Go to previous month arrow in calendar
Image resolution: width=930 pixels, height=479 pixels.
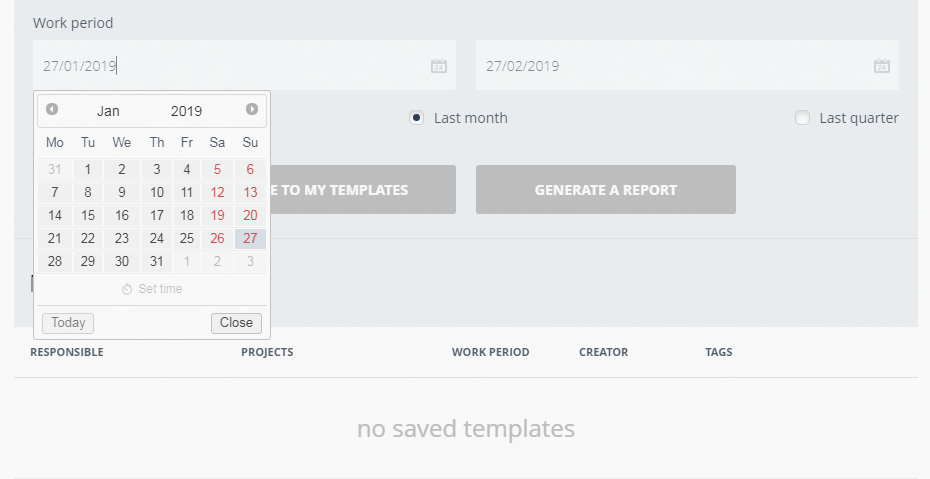coord(52,109)
